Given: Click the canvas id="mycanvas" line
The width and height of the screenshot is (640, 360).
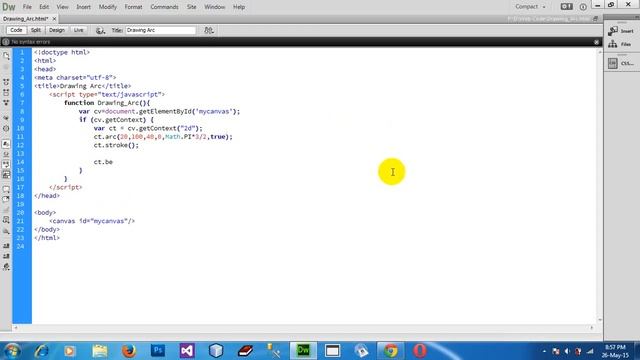Looking at the screenshot, I should point(92,221).
